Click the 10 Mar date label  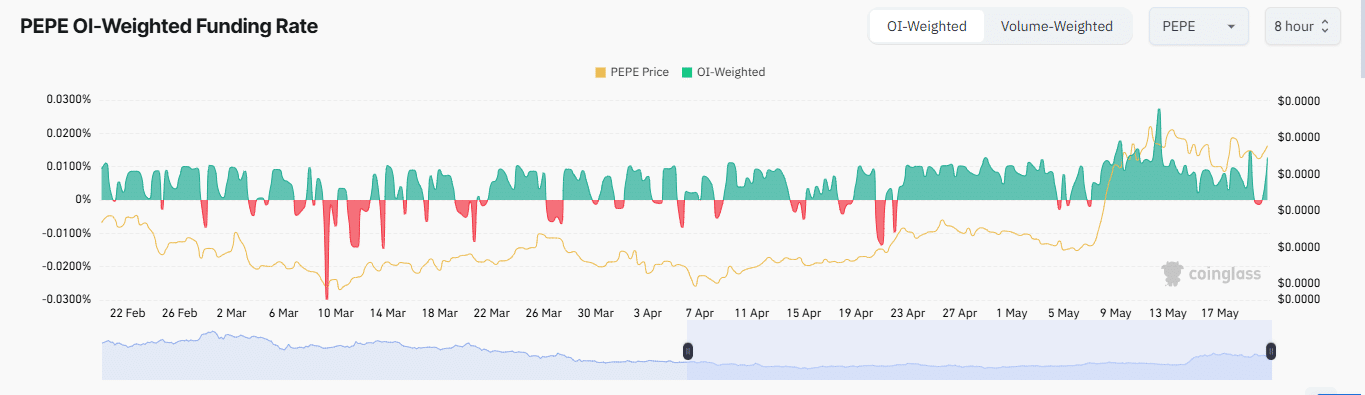point(335,313)
